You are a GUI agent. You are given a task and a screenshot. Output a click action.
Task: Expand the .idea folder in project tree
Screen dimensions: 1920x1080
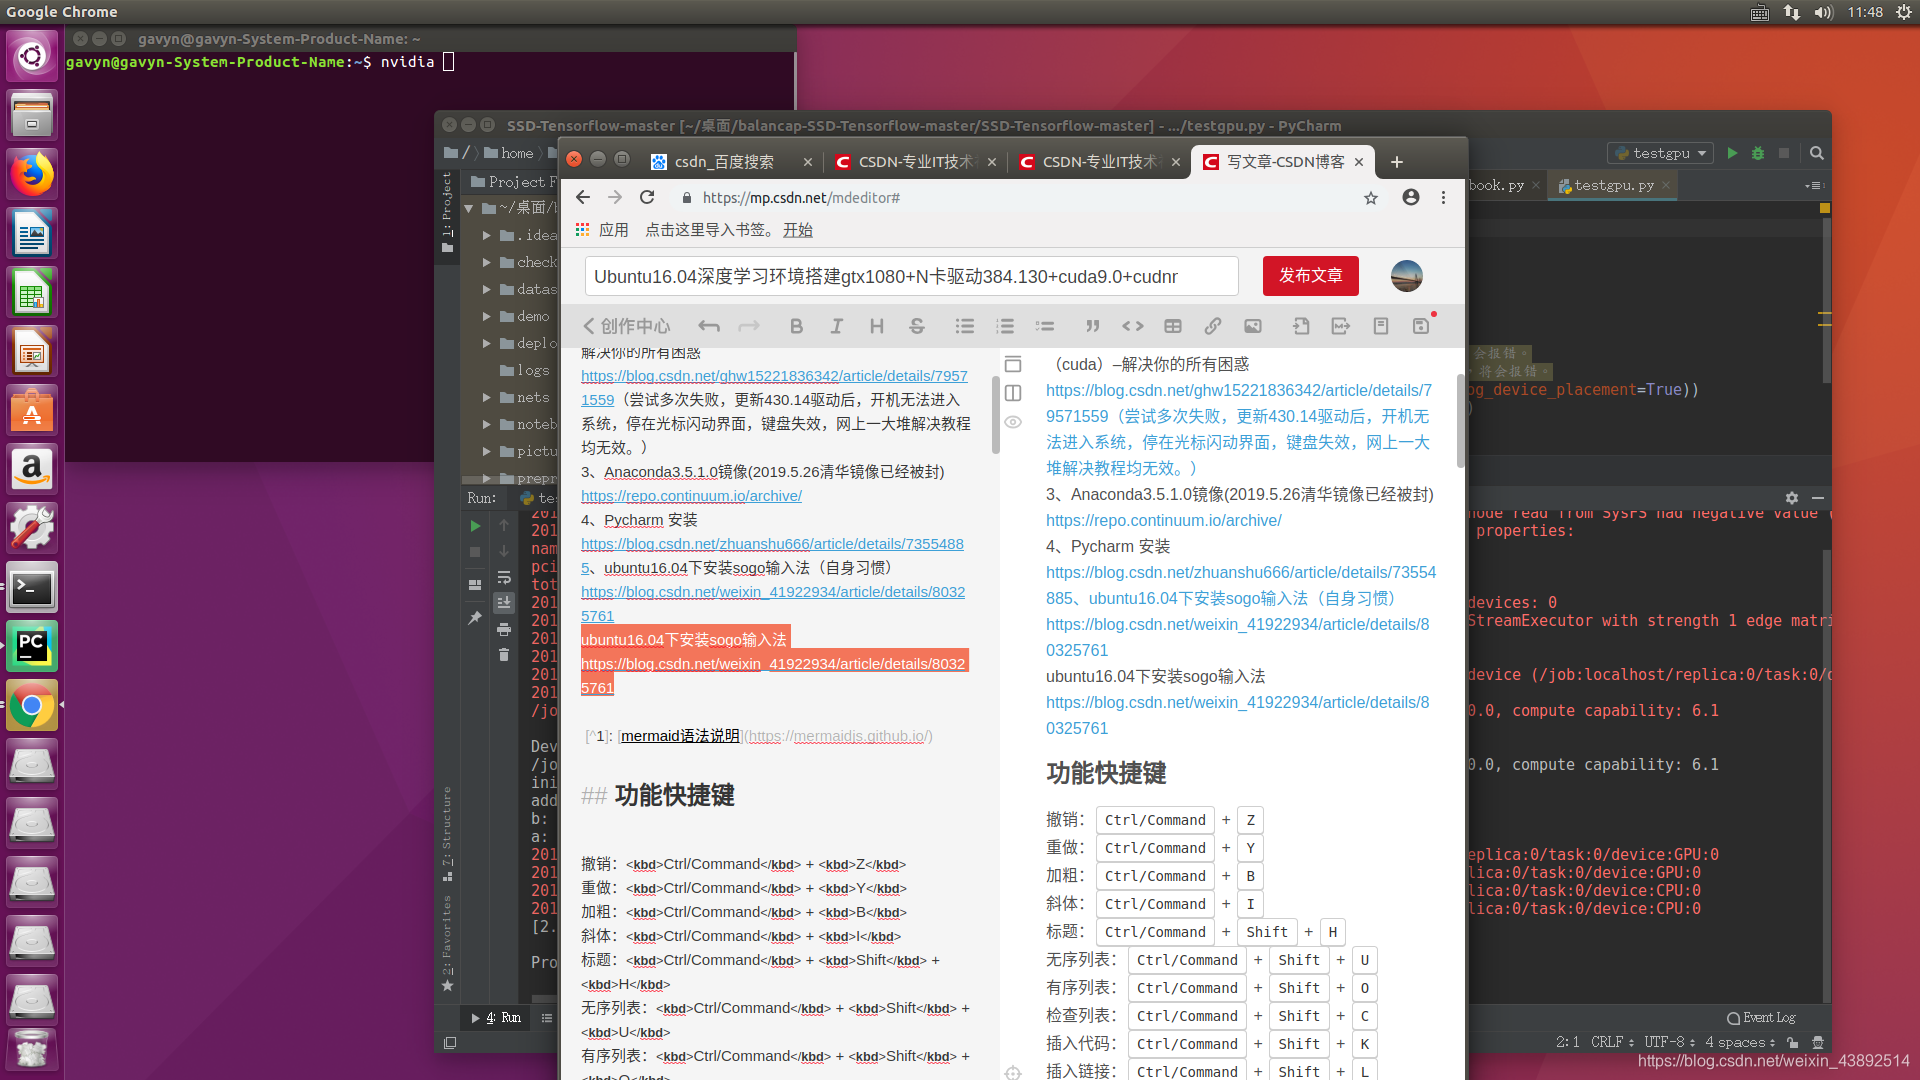point(487,236)
